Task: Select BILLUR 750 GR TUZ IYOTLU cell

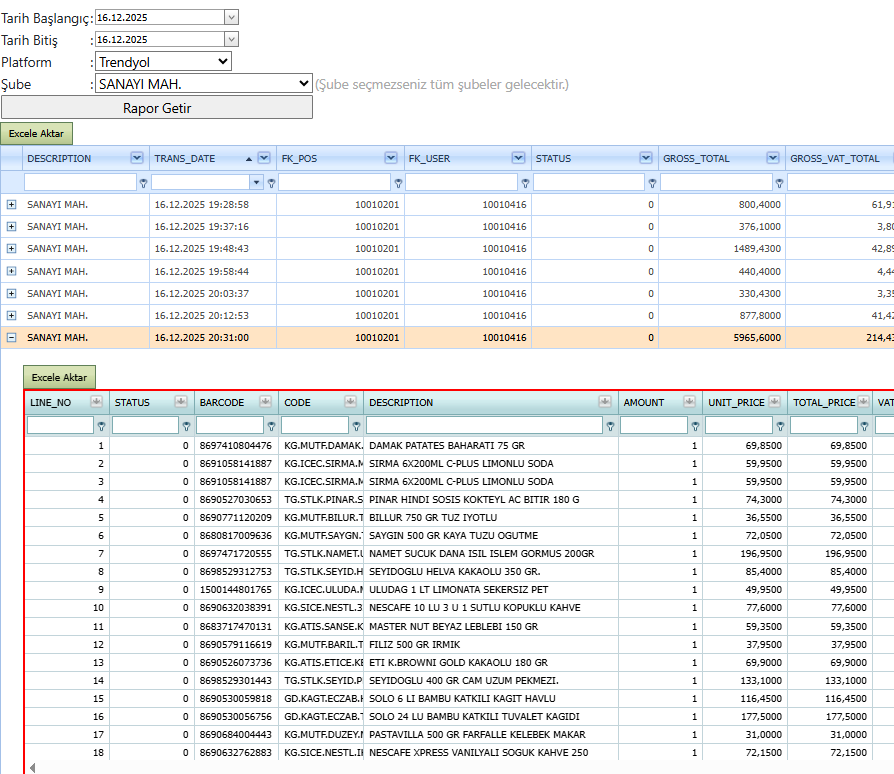Action: (x=490, y=518)
